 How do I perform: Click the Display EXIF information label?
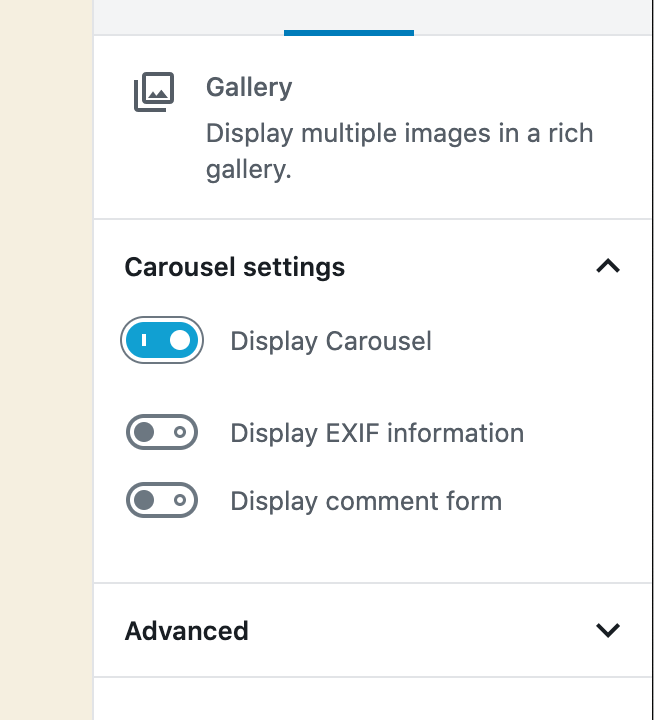point(377,433)
